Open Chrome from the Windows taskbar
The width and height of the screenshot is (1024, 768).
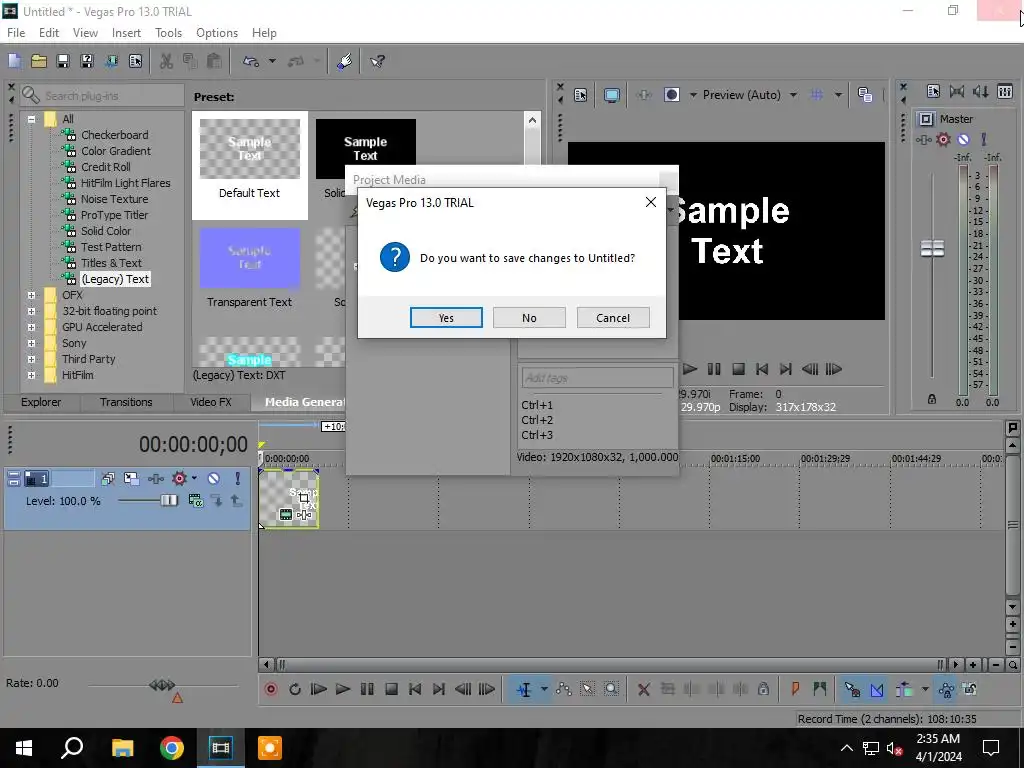click(x=172, y=748)
